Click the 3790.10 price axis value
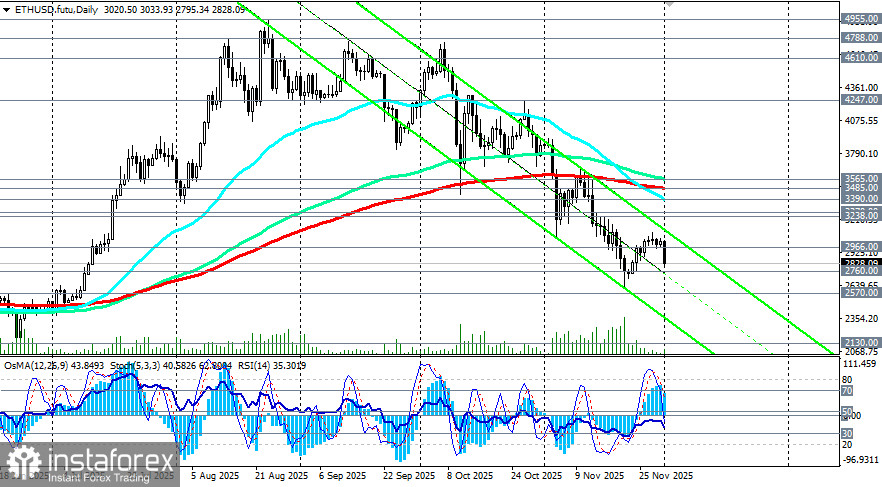 pyautogui.click(x=861, y=154)
